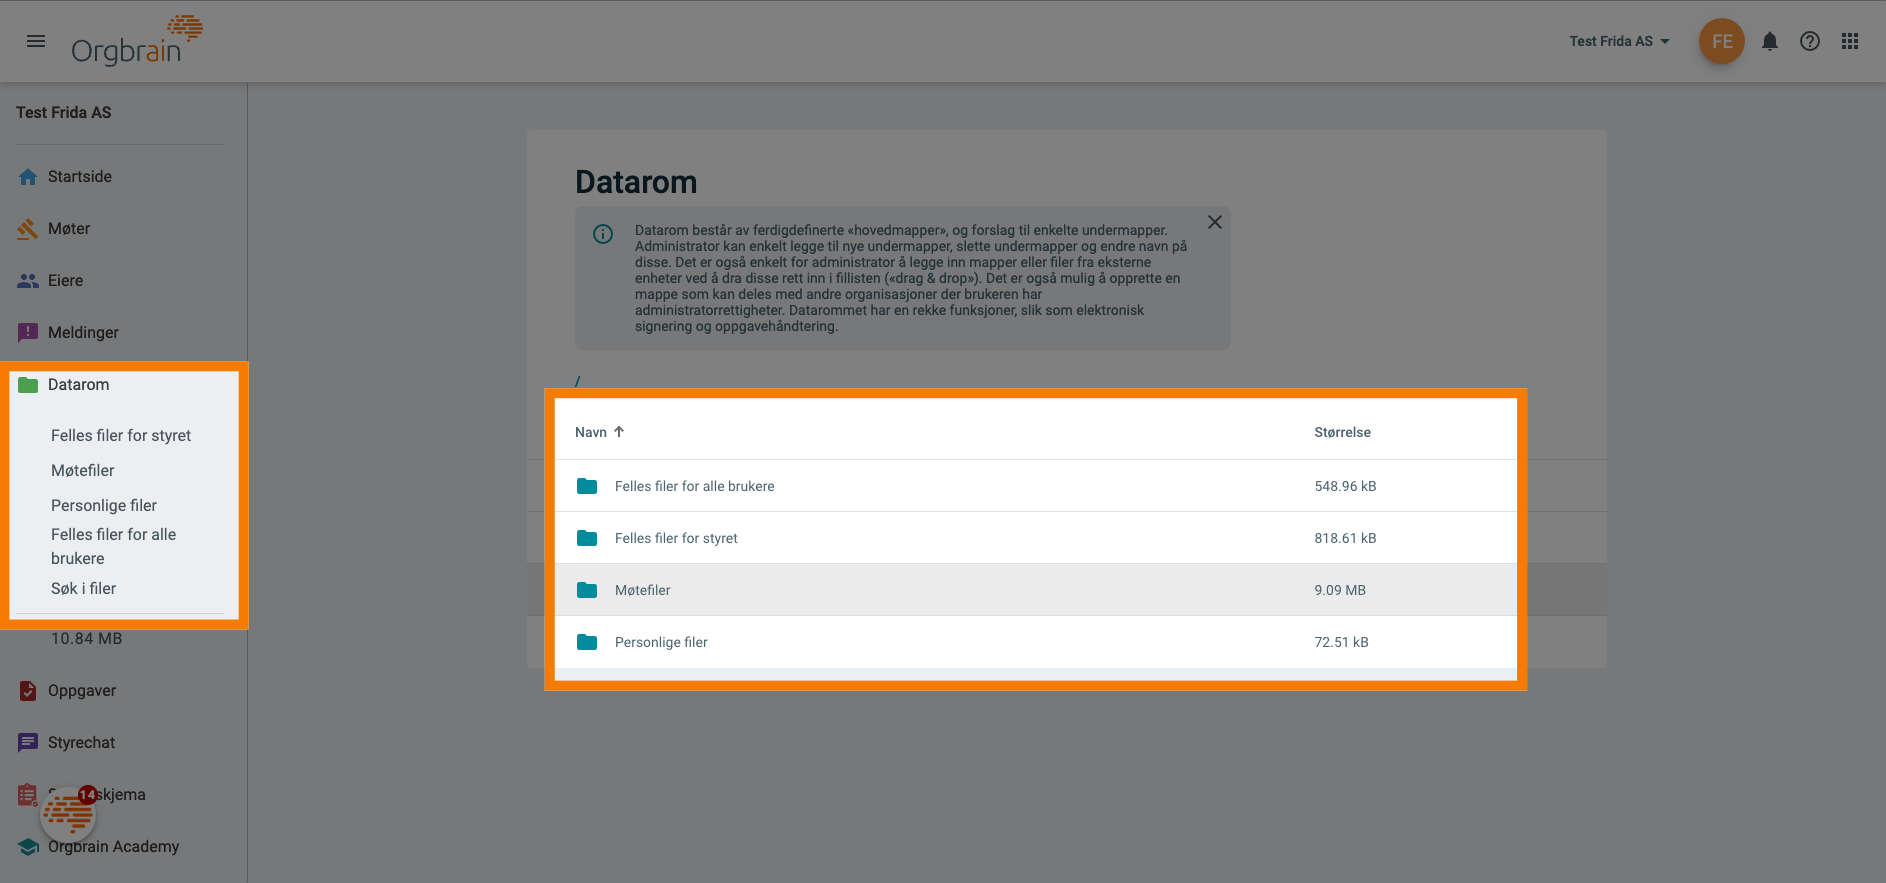Viewport: 1886px width, 883px height.
Task: Click the Møtefiler folder icon in table
Action: pyautogui.click(x=587, y=590)
